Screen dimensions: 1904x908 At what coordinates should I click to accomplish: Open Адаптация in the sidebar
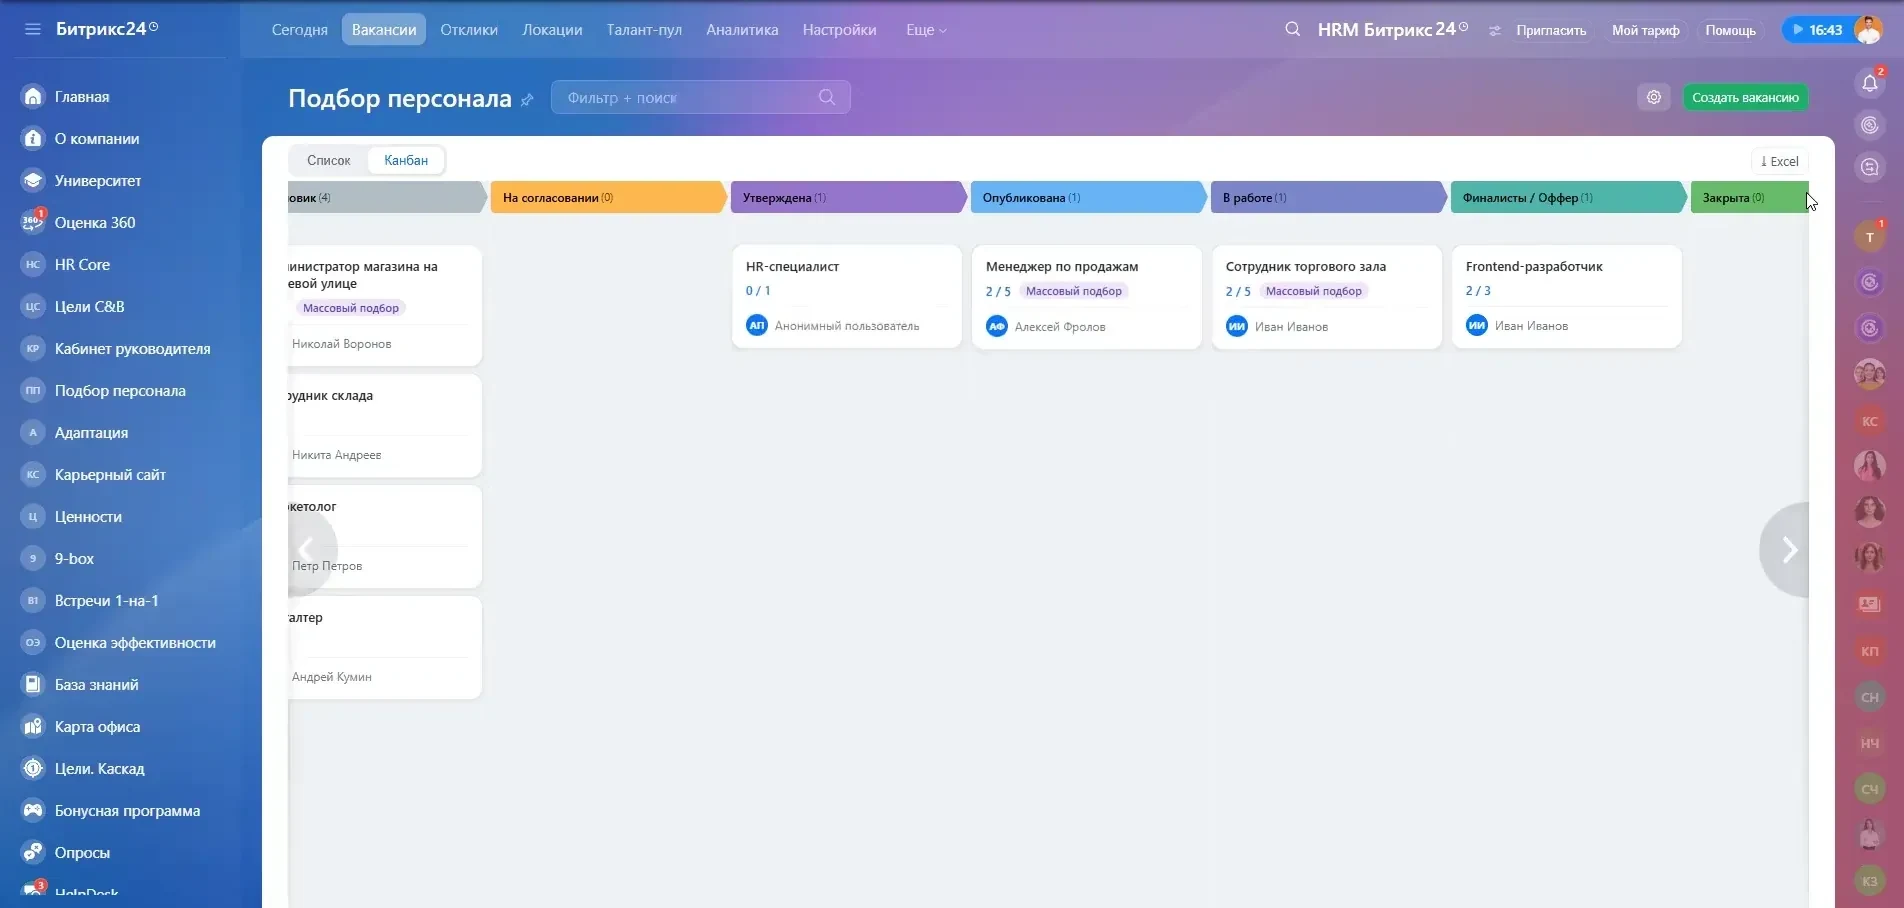point(91,432)
